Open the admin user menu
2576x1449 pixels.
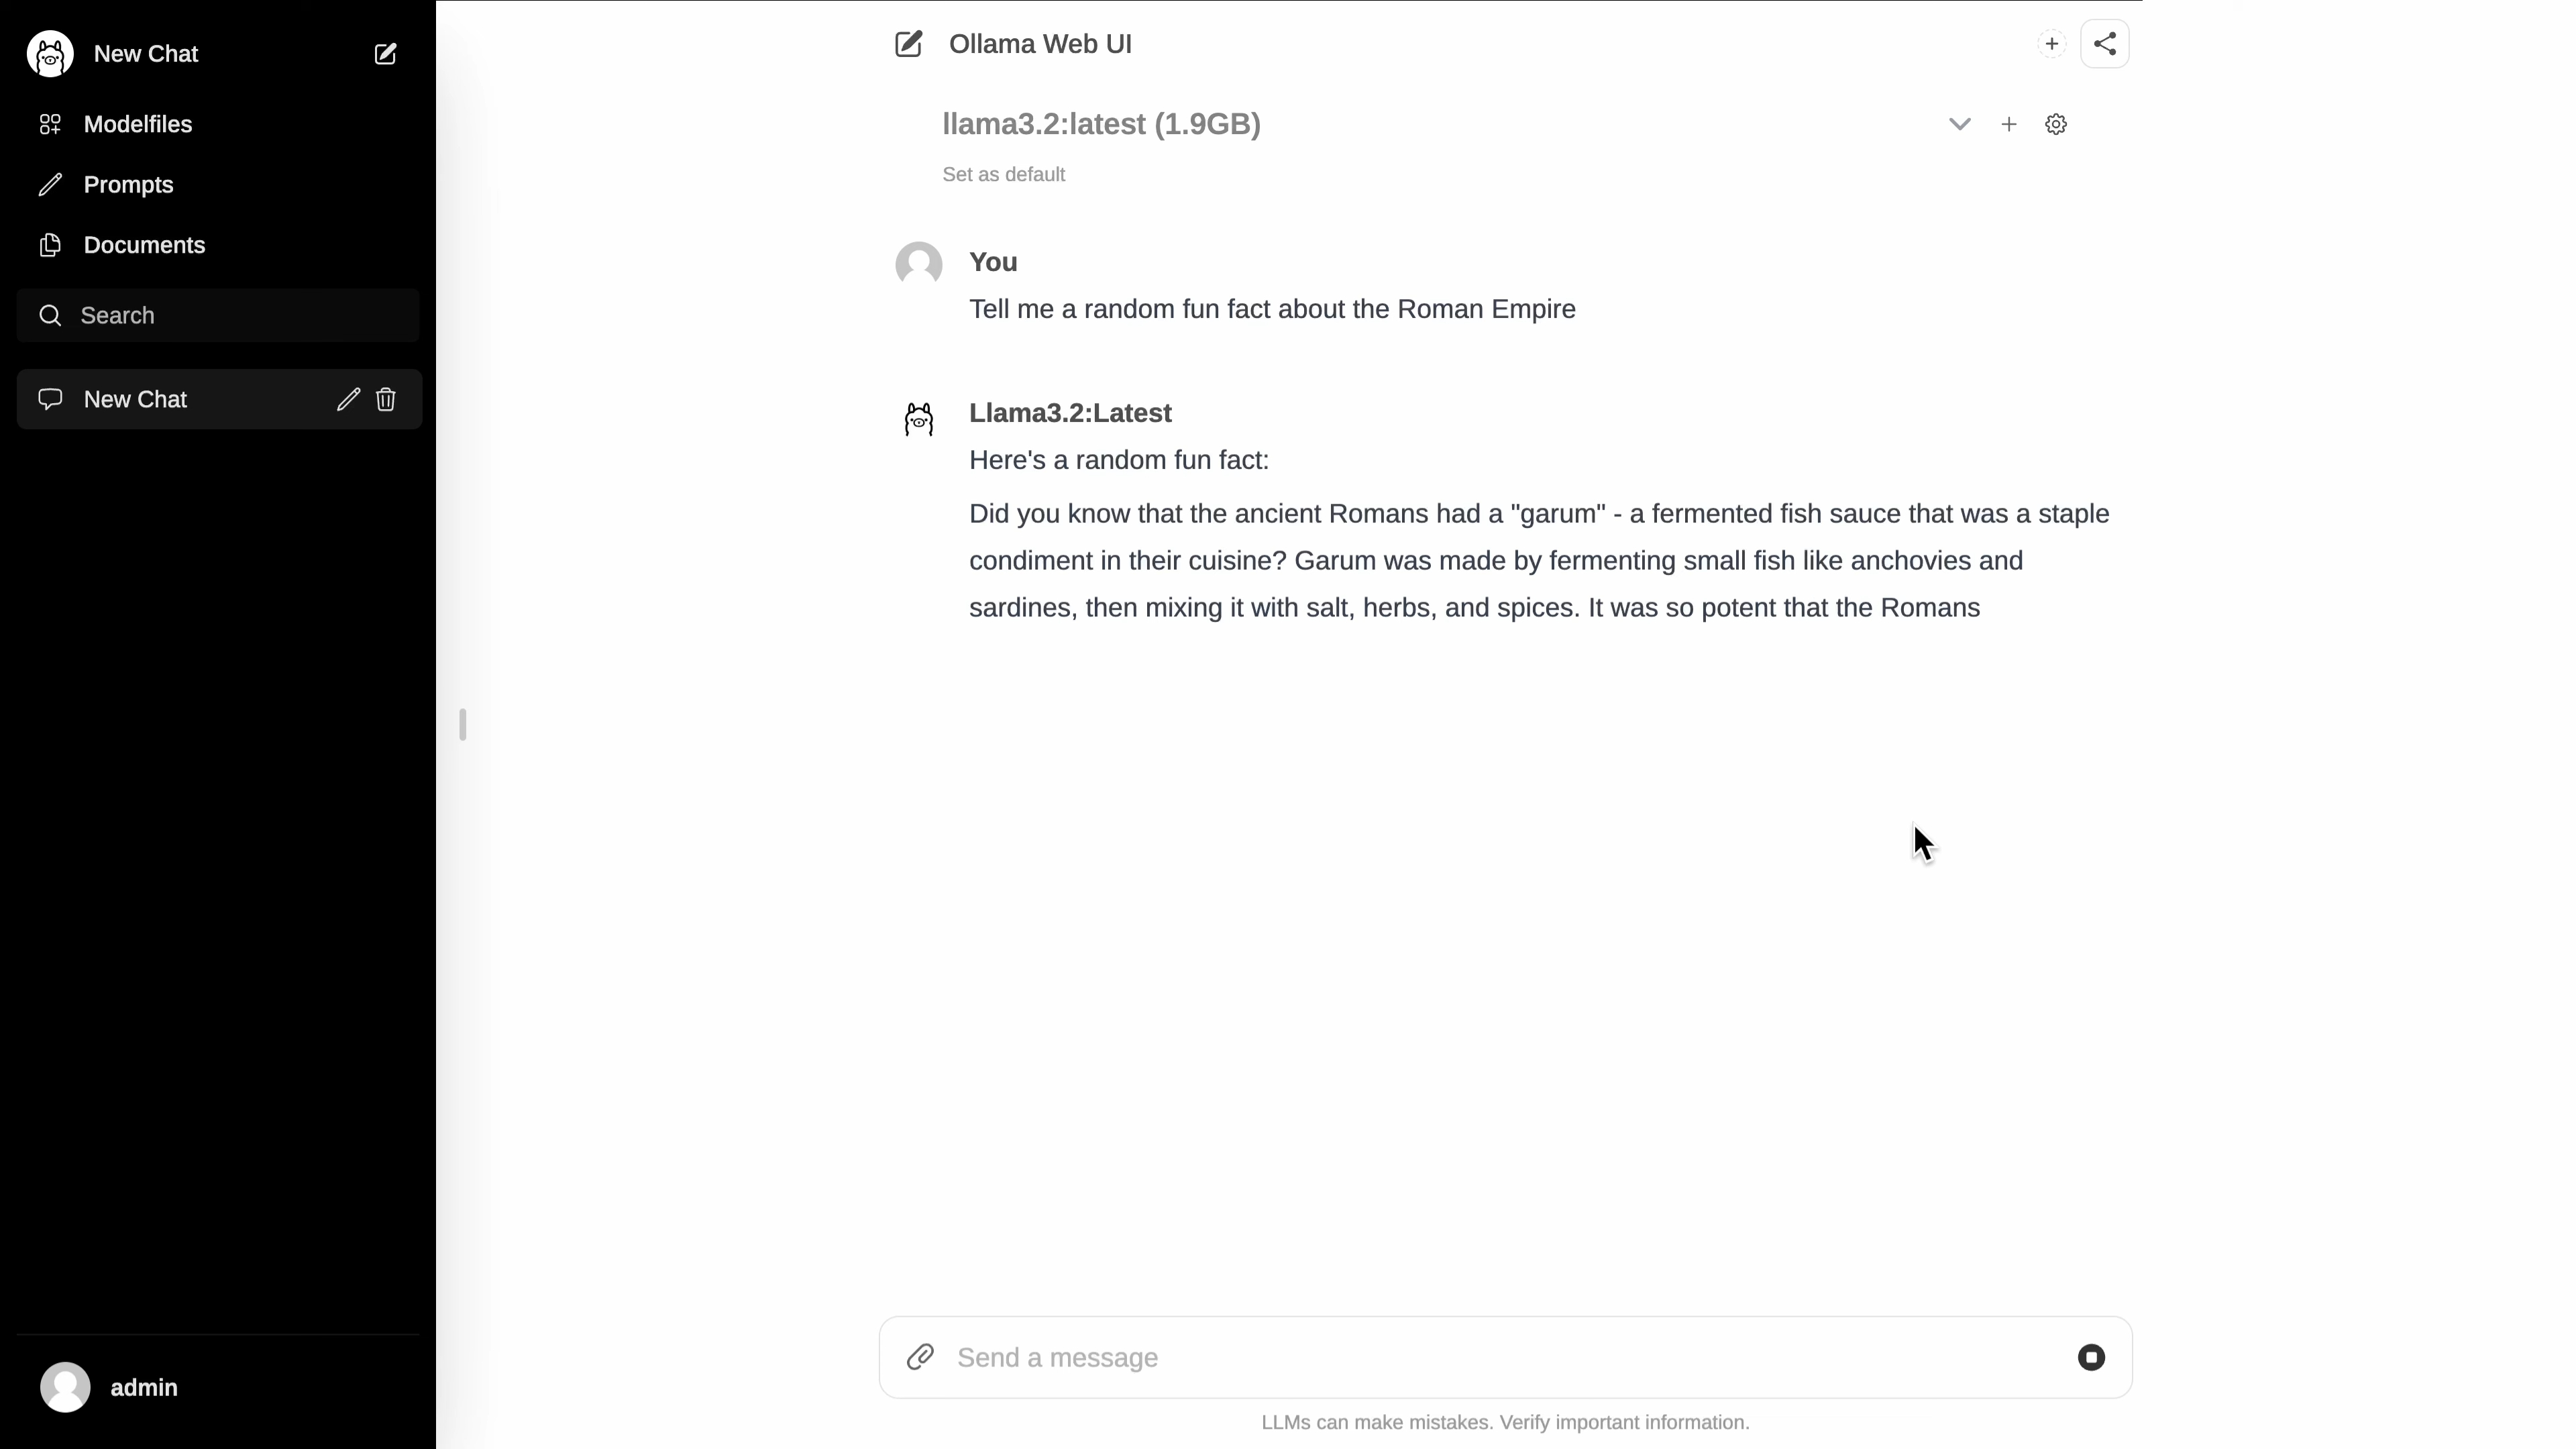(x=110, y=1387)
